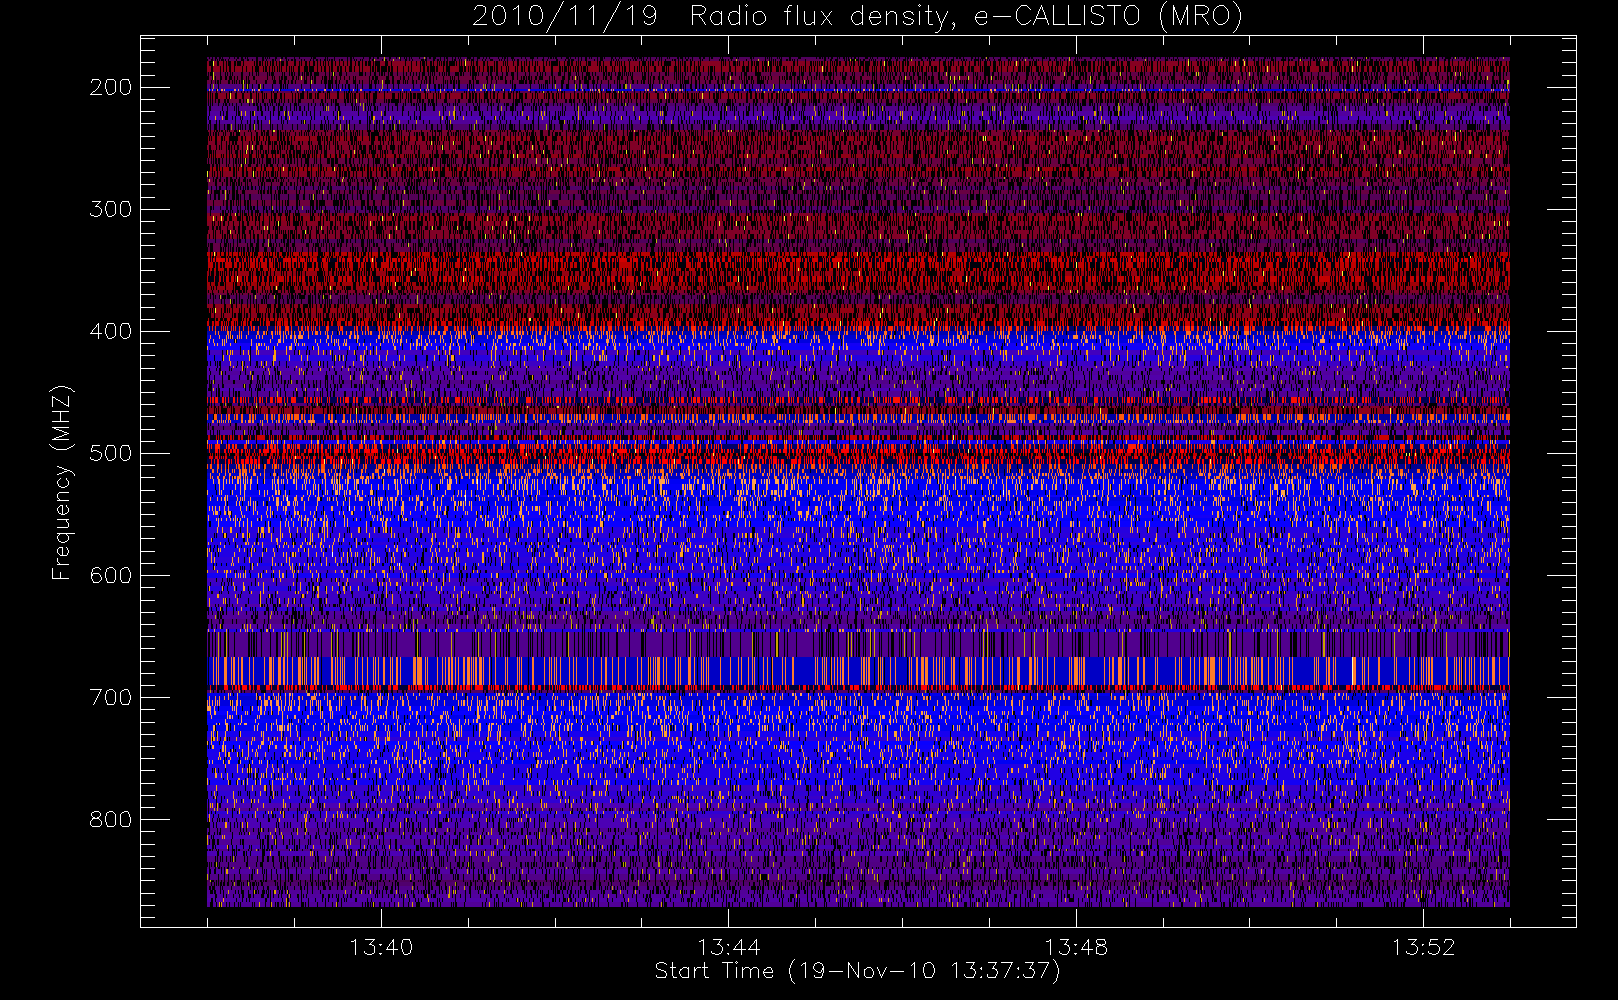Click the 200 frequency tick label
Image resolution: width=1618 pixels, height=1000 pixels.
pyautogui.click(x=111, y=87)
